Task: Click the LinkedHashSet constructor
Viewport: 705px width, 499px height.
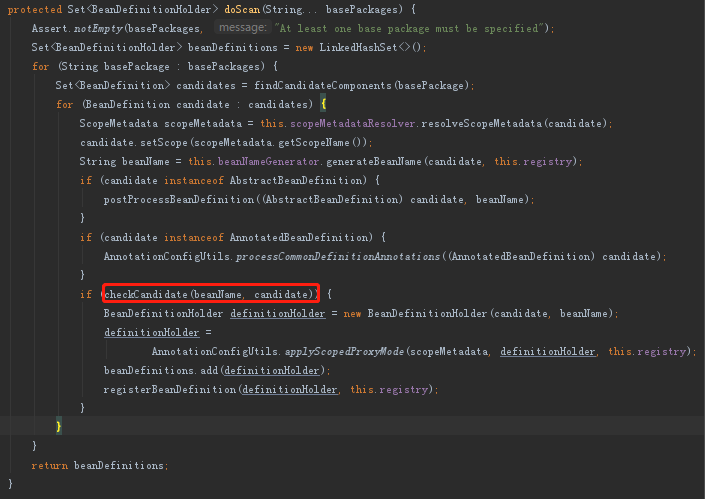Action: 358,48
